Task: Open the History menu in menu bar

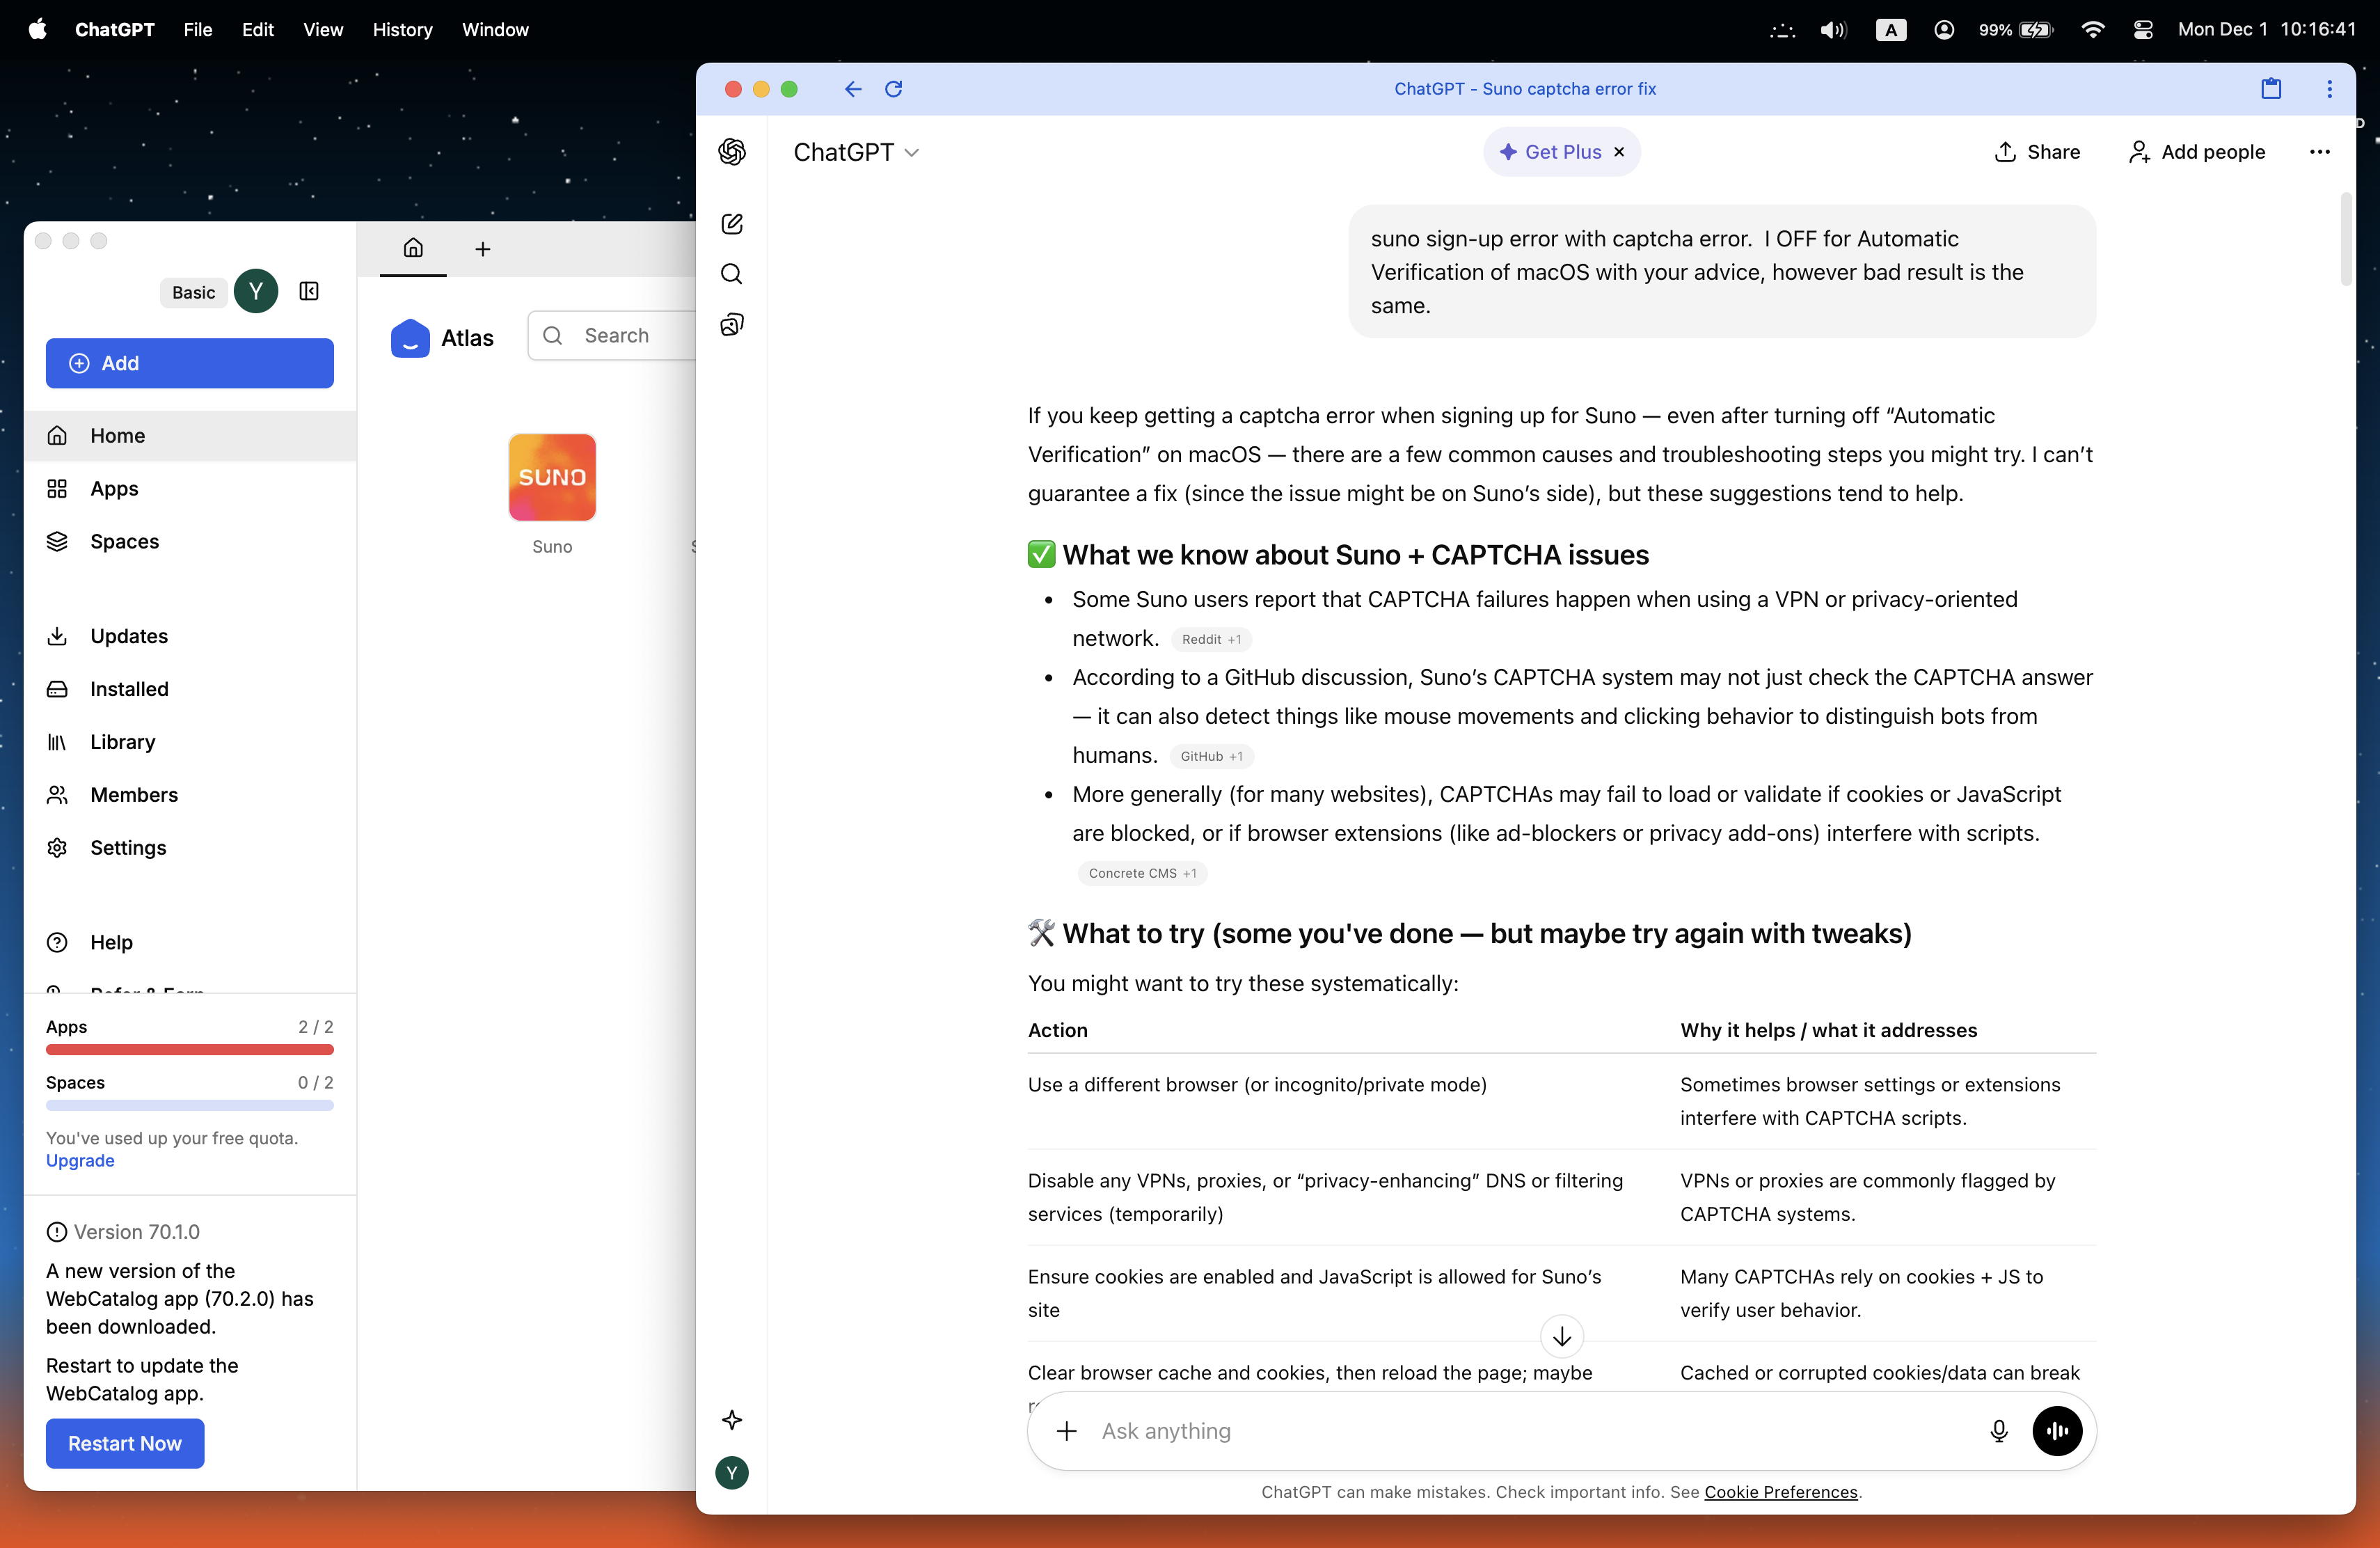Action: click(x=402, y=30)
